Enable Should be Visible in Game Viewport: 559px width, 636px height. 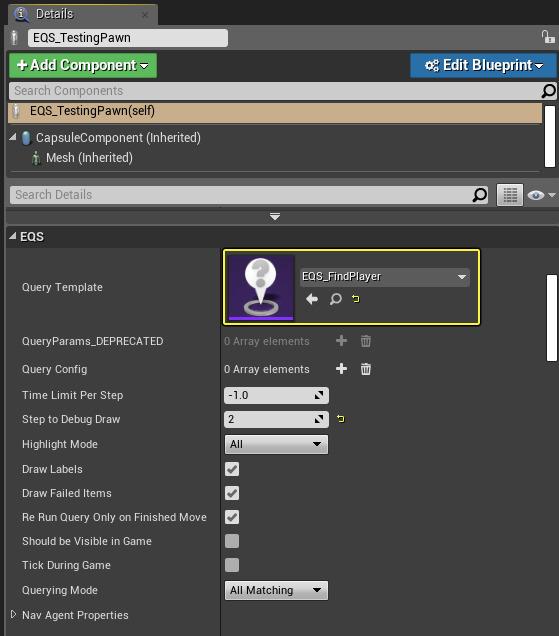pos(232,541)
